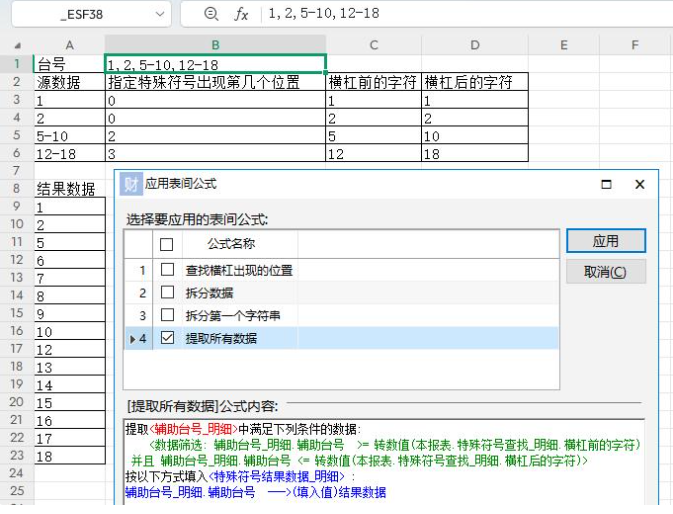This screenshot has height=514, width=673.
Task: Toggle the header select-all checkbox
Action: pos(167,244)
